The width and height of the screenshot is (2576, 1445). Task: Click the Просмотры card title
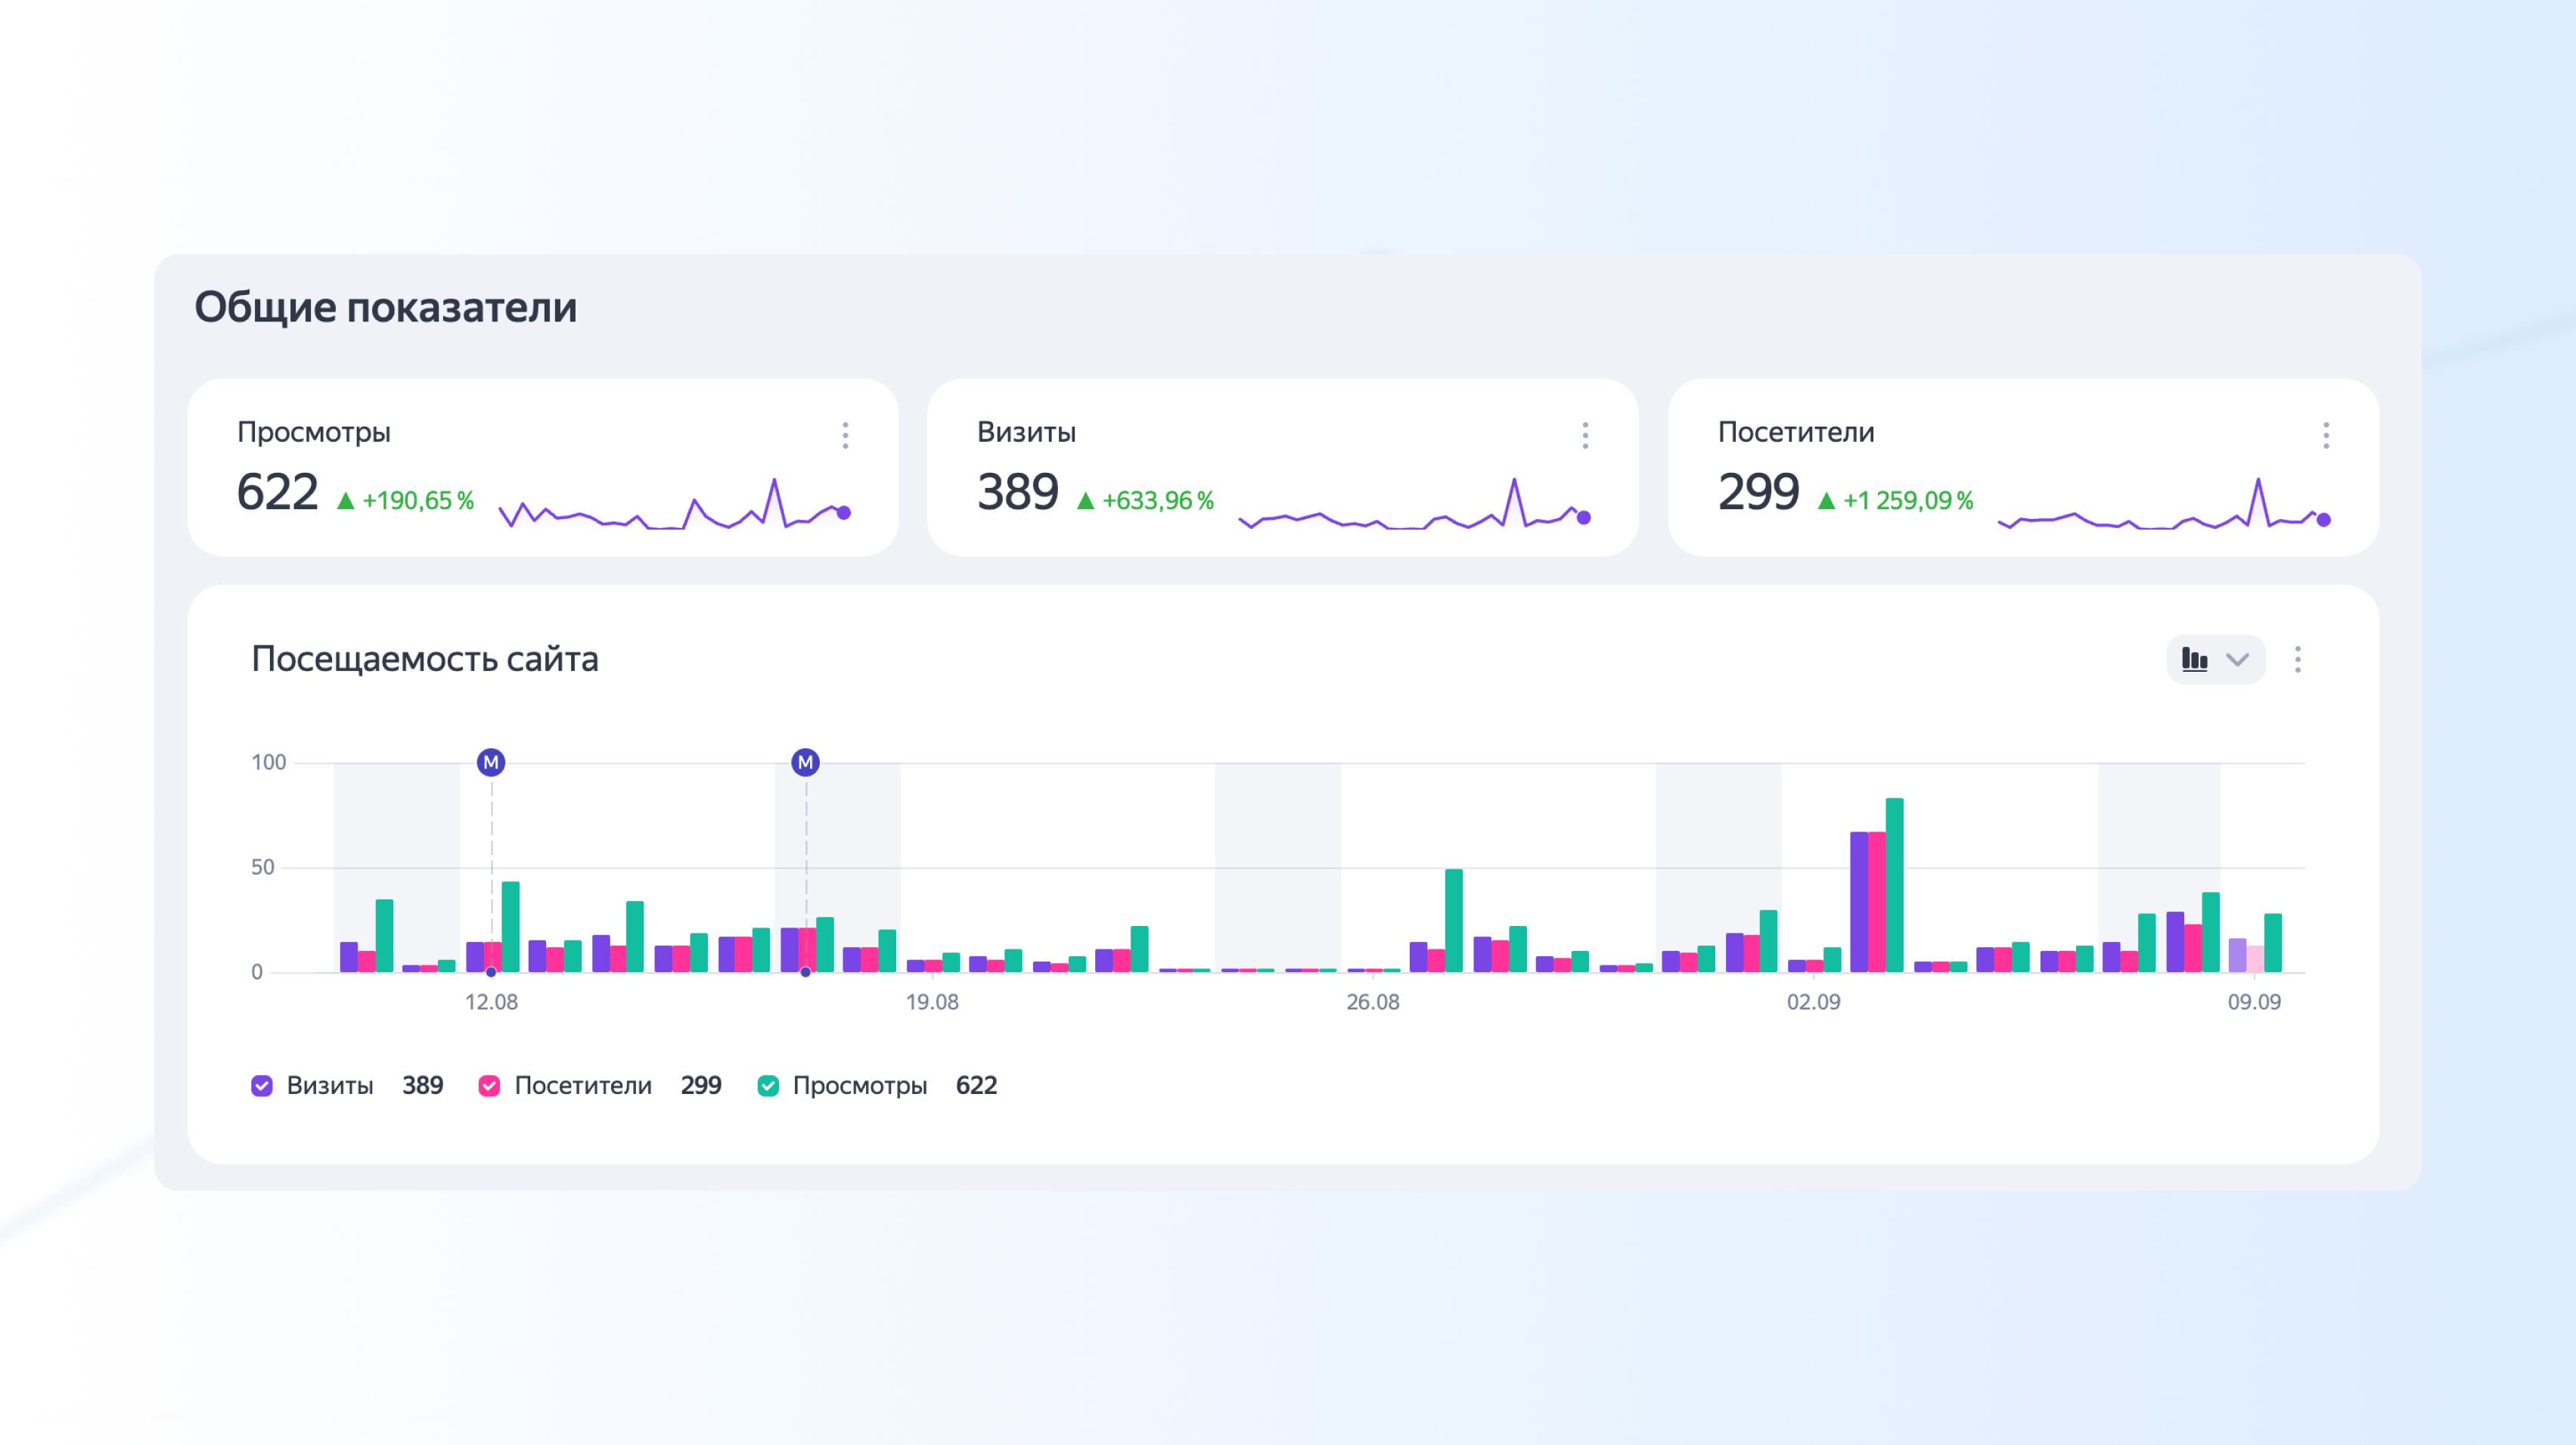point(314,432)
